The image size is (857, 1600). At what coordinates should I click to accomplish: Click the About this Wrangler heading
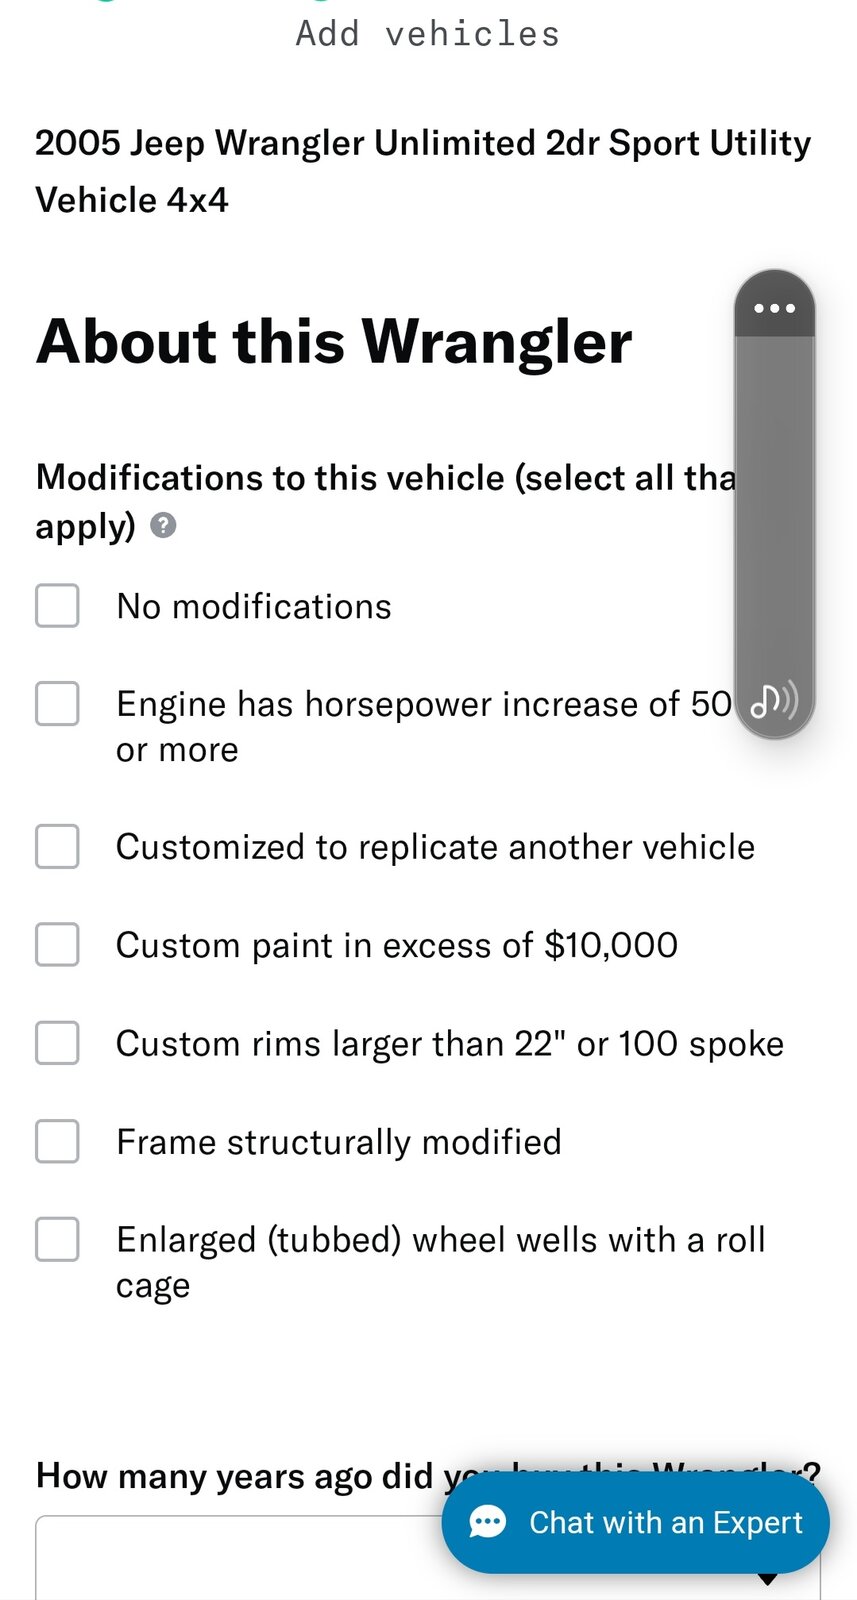click(334, 342)
